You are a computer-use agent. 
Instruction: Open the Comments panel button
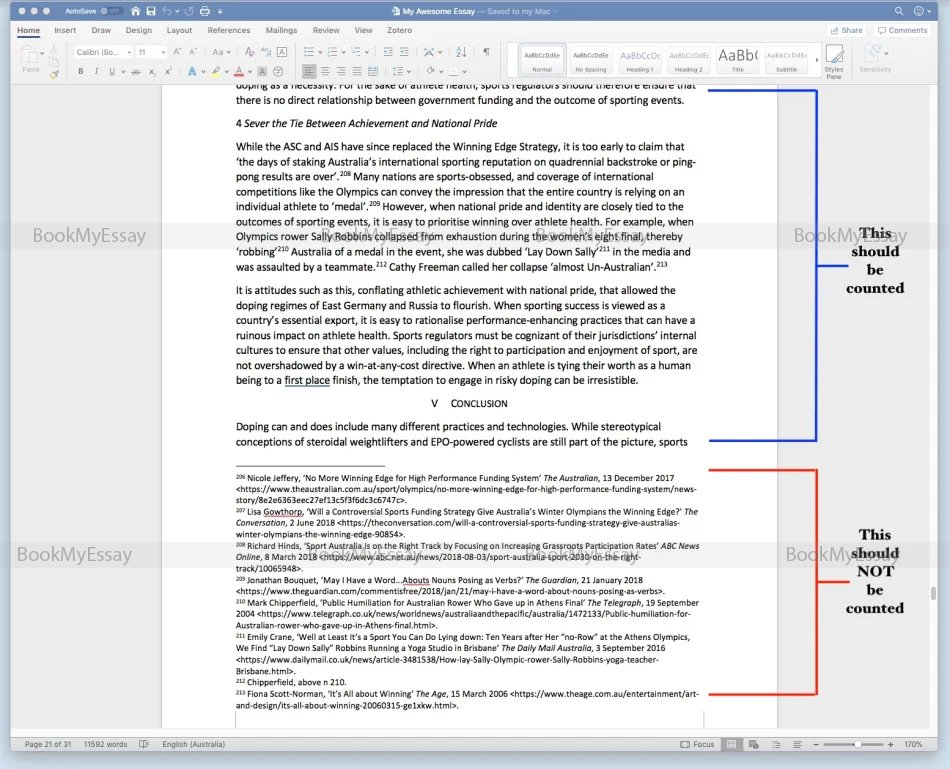[x=901, y=30]
